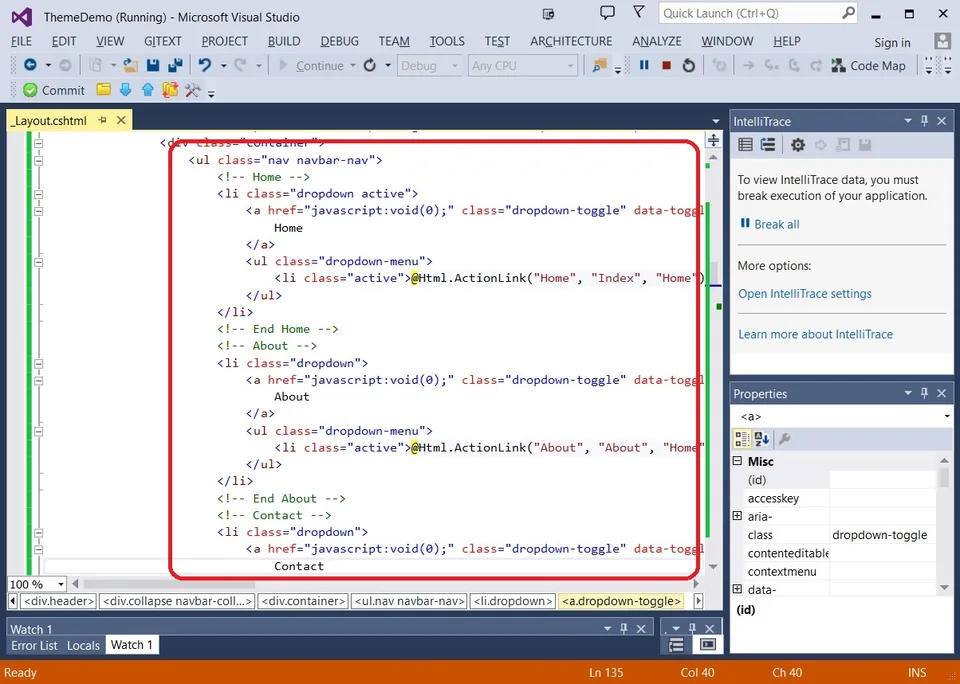Switch to the Locals tab
This screenshot has height=684, width=960.
pos(83,645)
